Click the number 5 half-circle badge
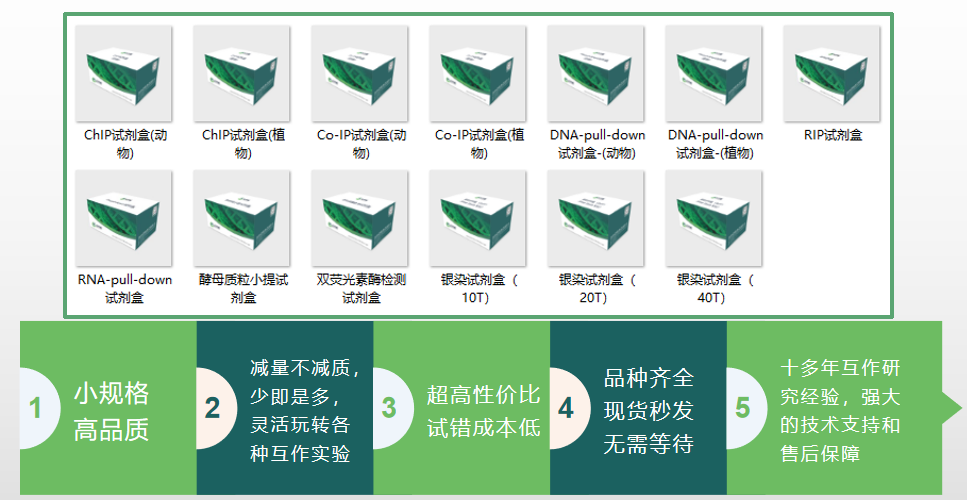Viewport: 967px width, 500px height. (x=745, y=408)
